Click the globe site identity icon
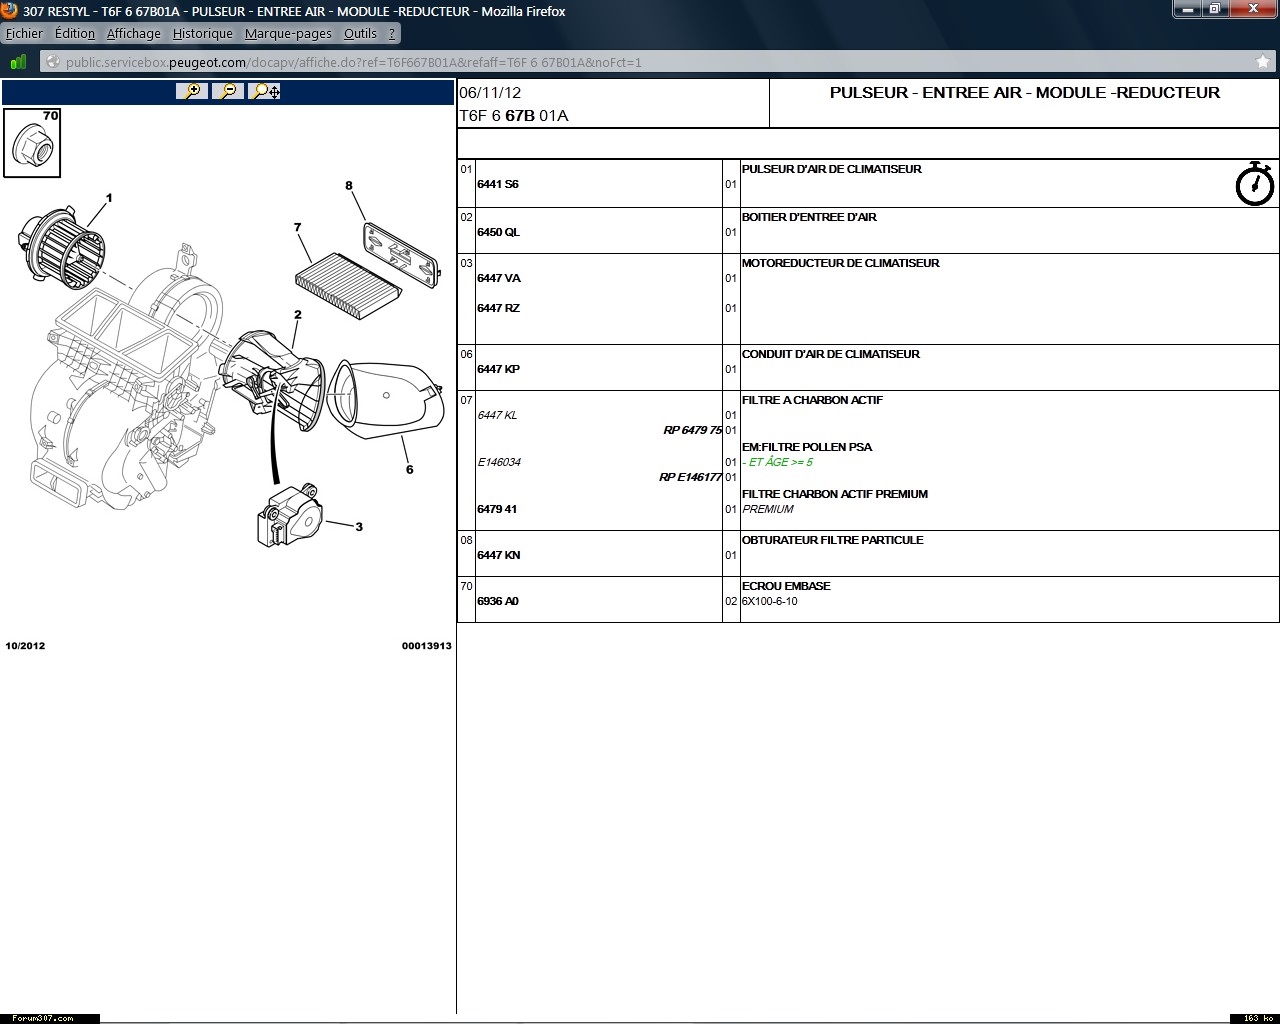This screenshot has height=1024, width=1280. 52,62
